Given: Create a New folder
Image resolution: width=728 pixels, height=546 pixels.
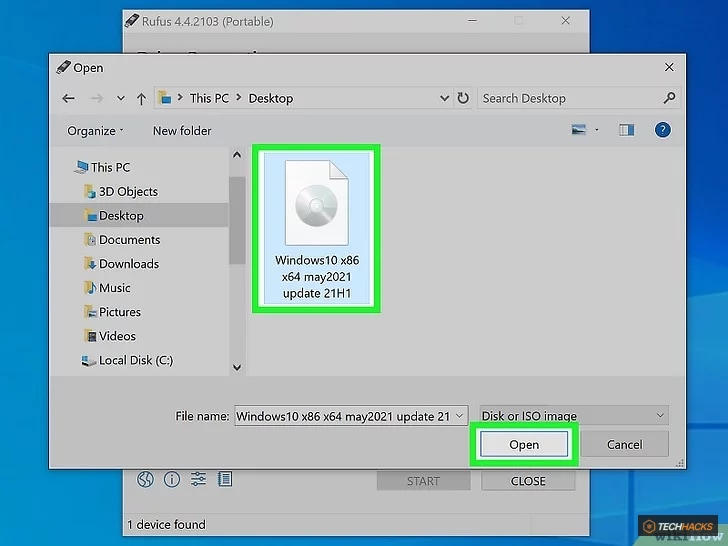Looking at the screenshot, I should click(182, 131).
